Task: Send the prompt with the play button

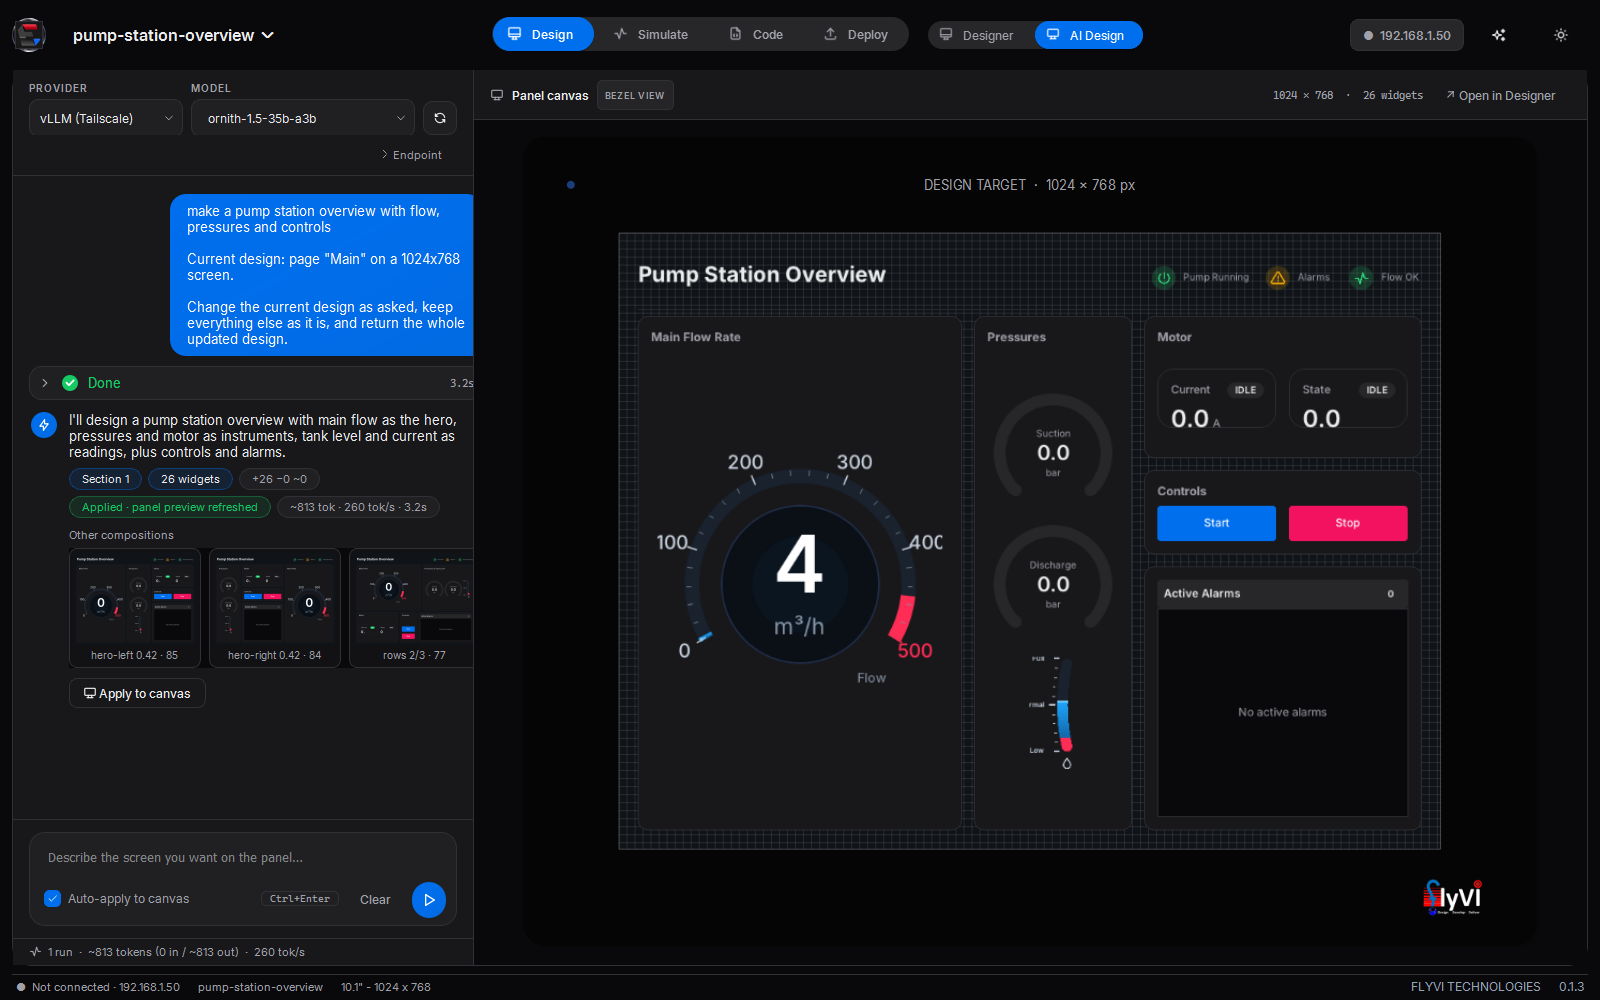Action: point(429,900)
